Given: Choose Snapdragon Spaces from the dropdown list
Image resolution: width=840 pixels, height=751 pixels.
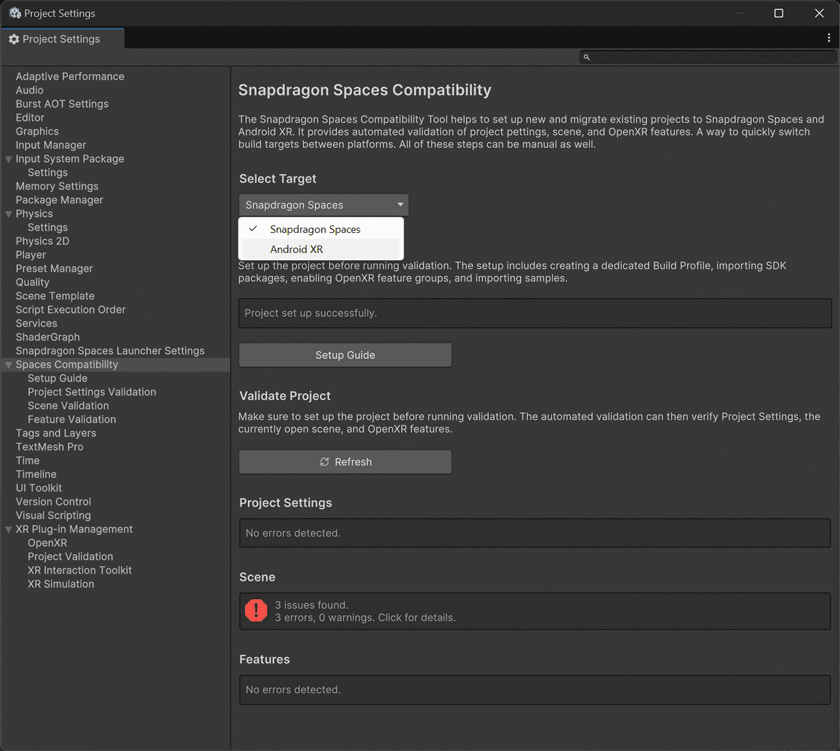Looking at the screenshot, I should tap(321, 229).
